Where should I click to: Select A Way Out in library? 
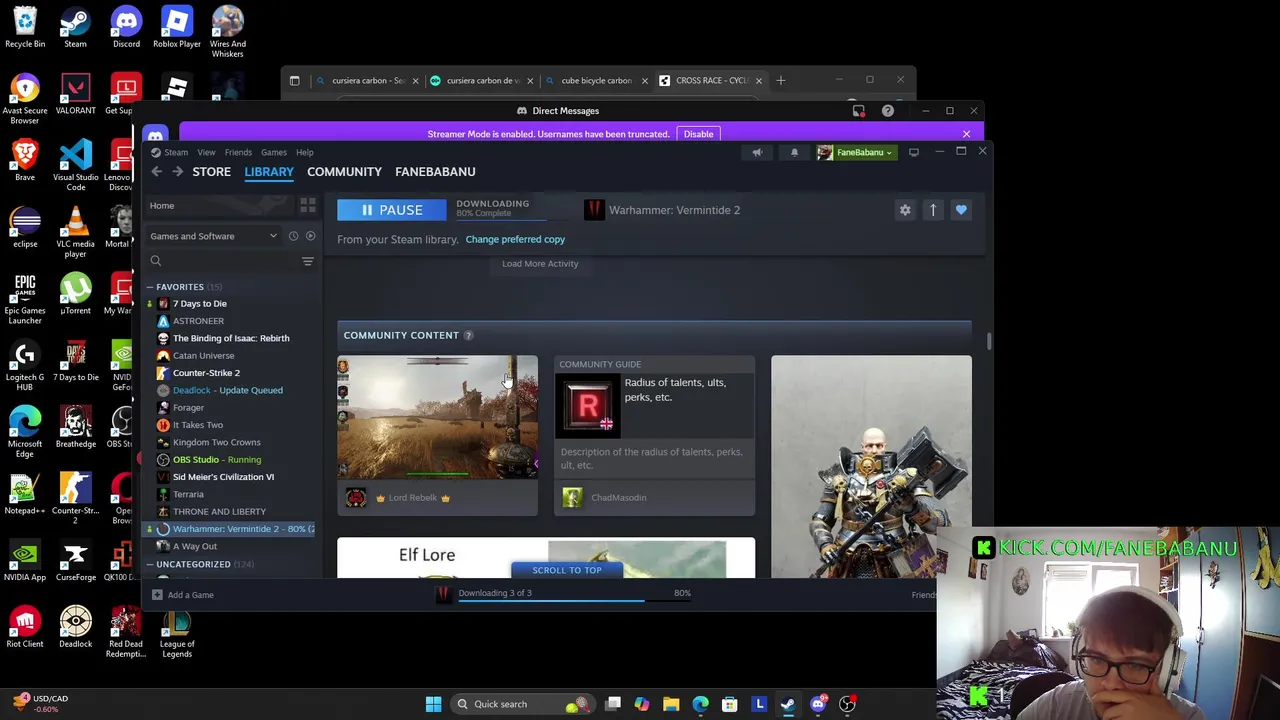coord(195,547)
